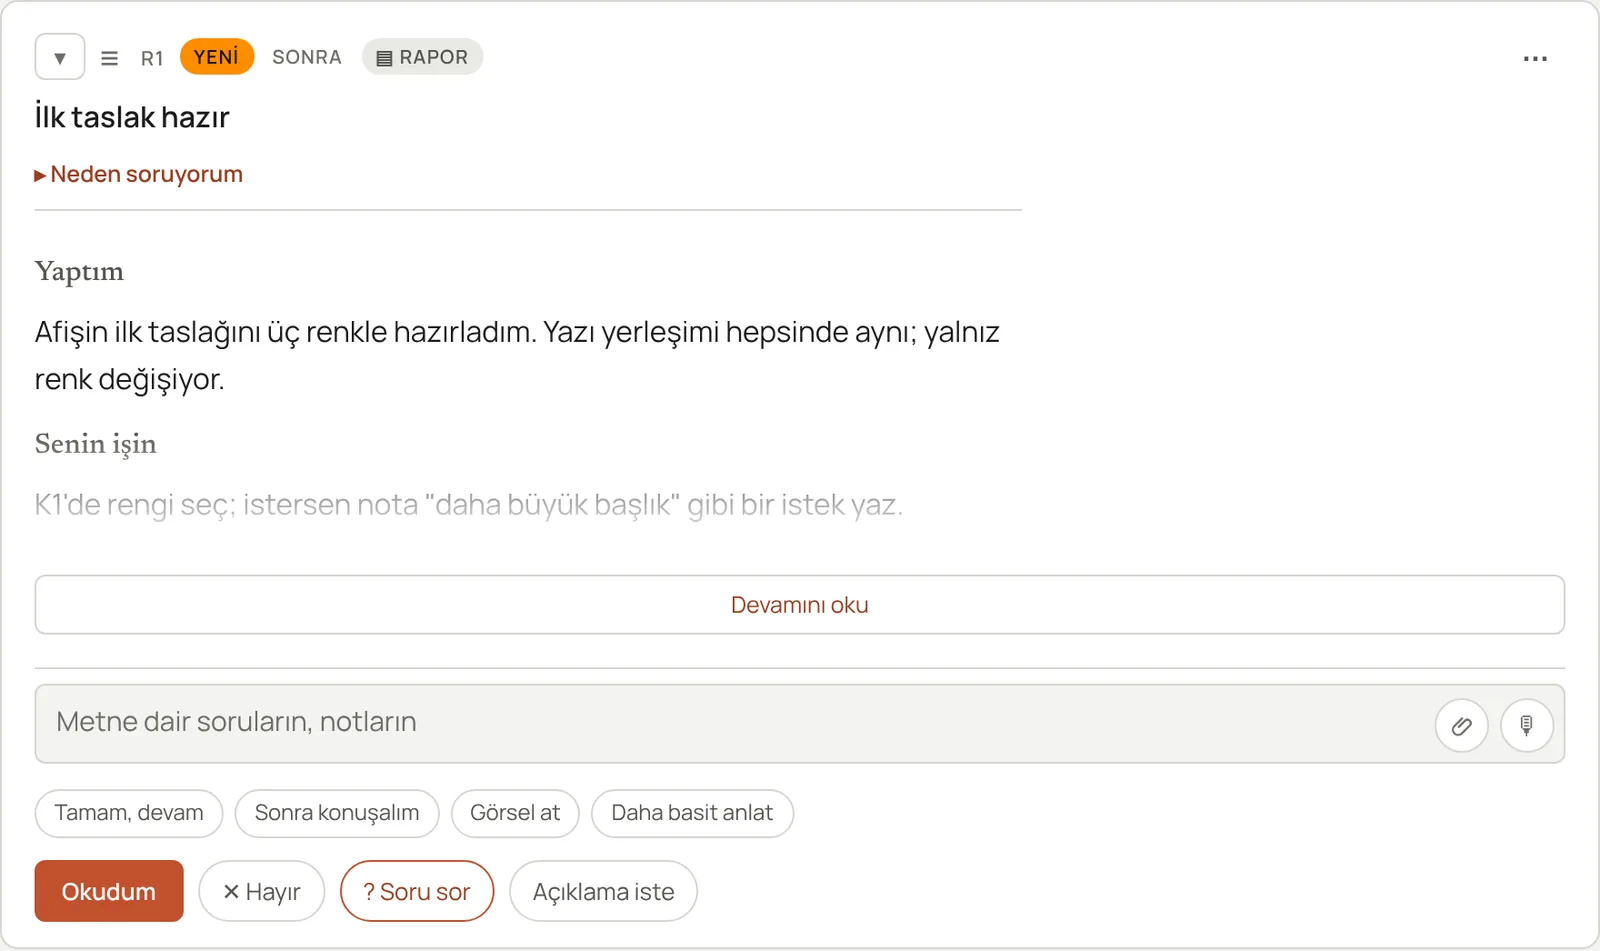Click the YENİ status badge
Viewport: 1600px width, 951px height.
click(217, 57)
